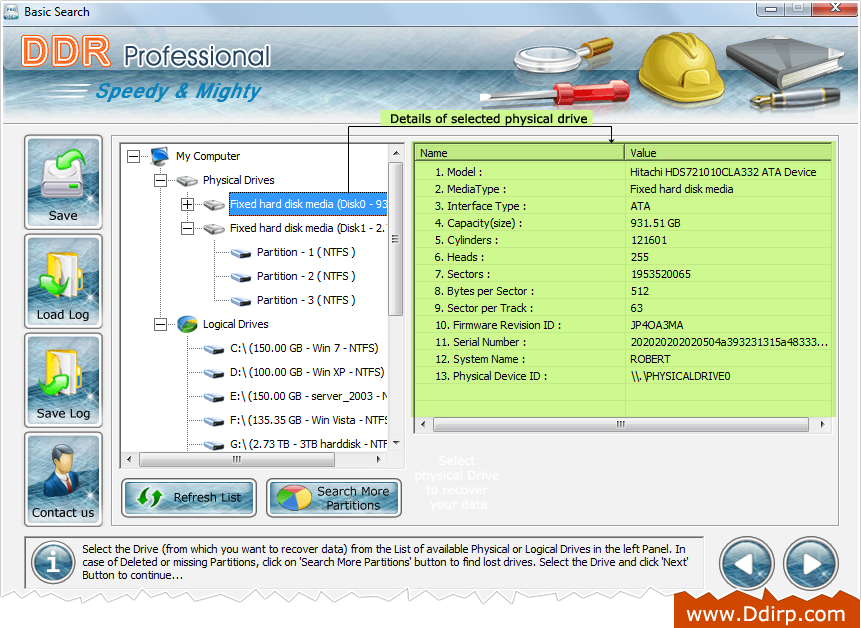861x628 pixels.
Task: Select E:\ server_2003 drive
Action: click(309, 396)
